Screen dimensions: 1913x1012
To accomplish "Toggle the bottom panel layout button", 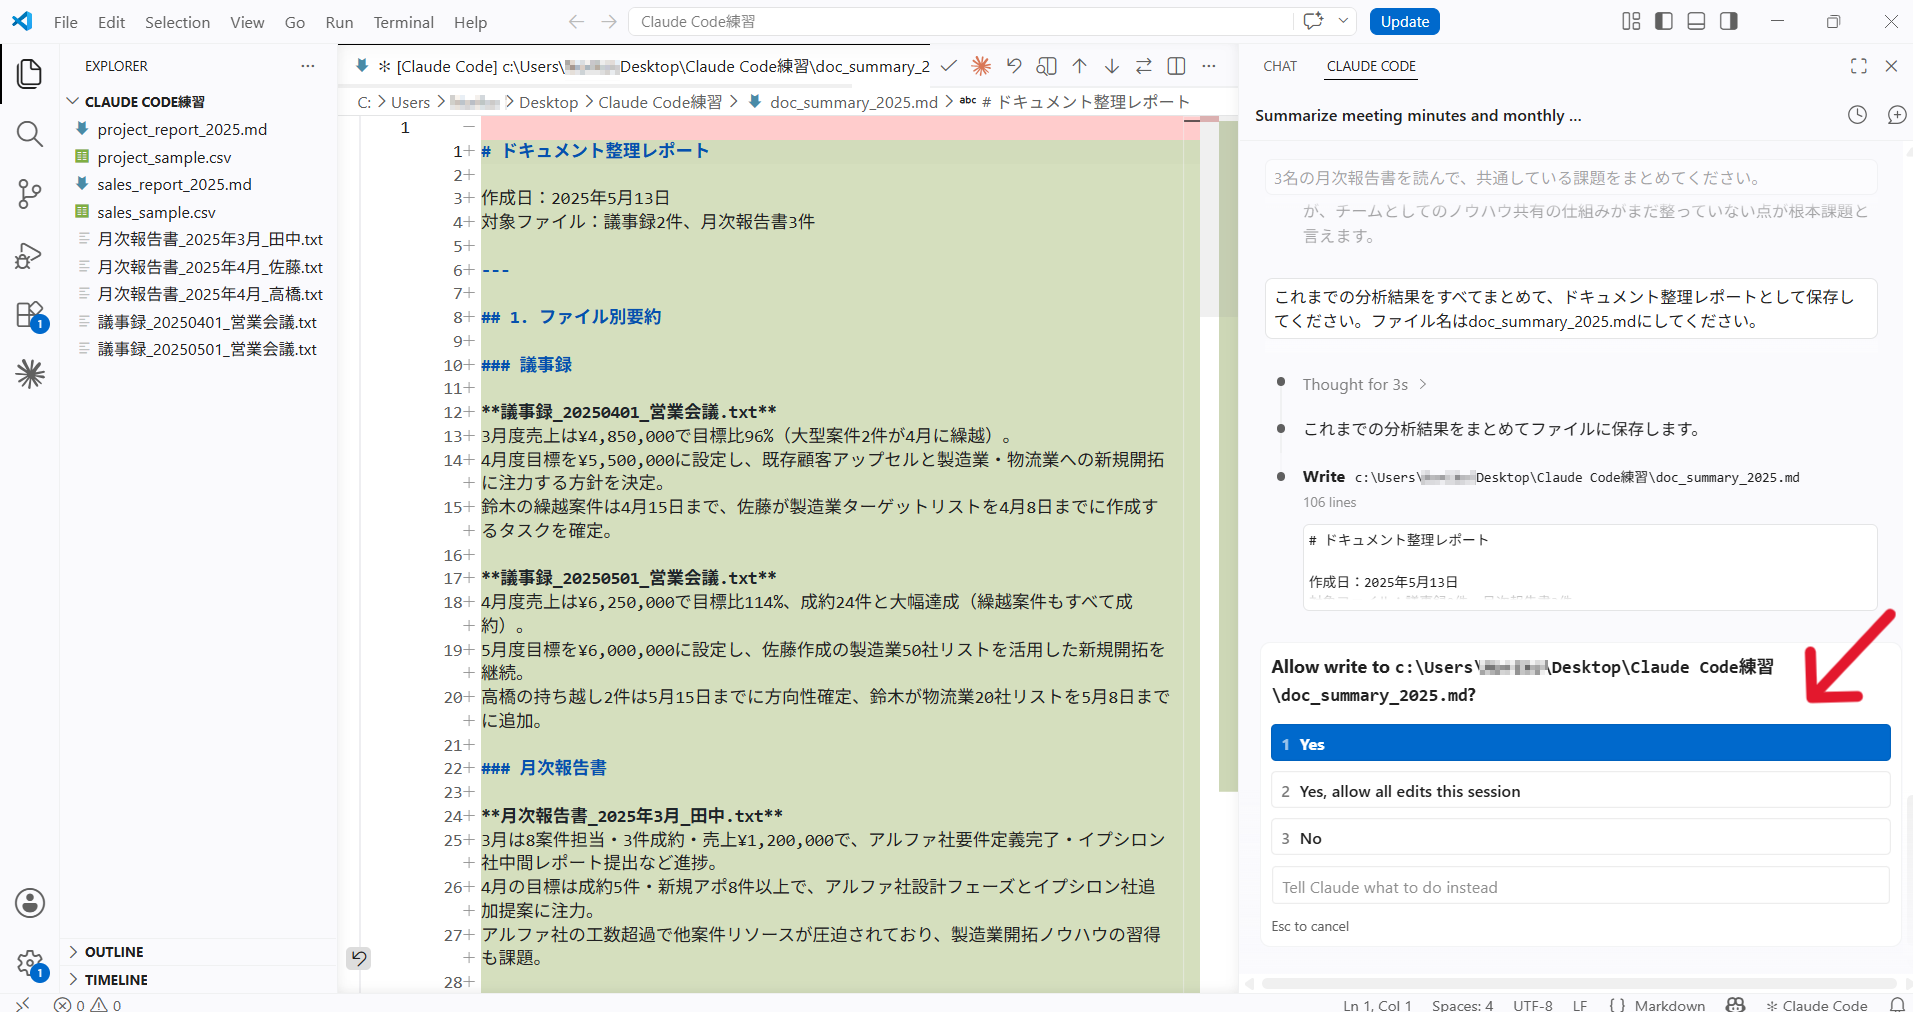I will click(1696, 22).
